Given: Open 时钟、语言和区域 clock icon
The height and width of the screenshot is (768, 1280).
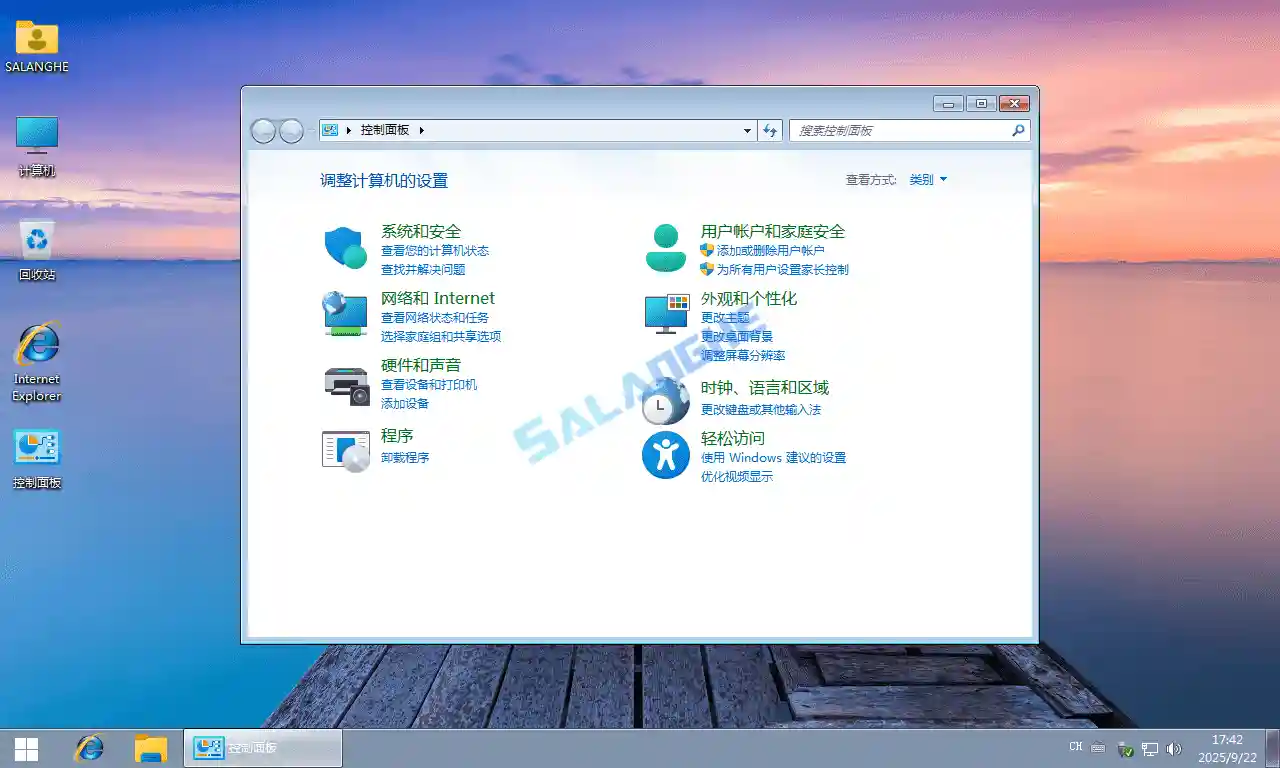Looking at the screenshot, I should pos(665,401).
